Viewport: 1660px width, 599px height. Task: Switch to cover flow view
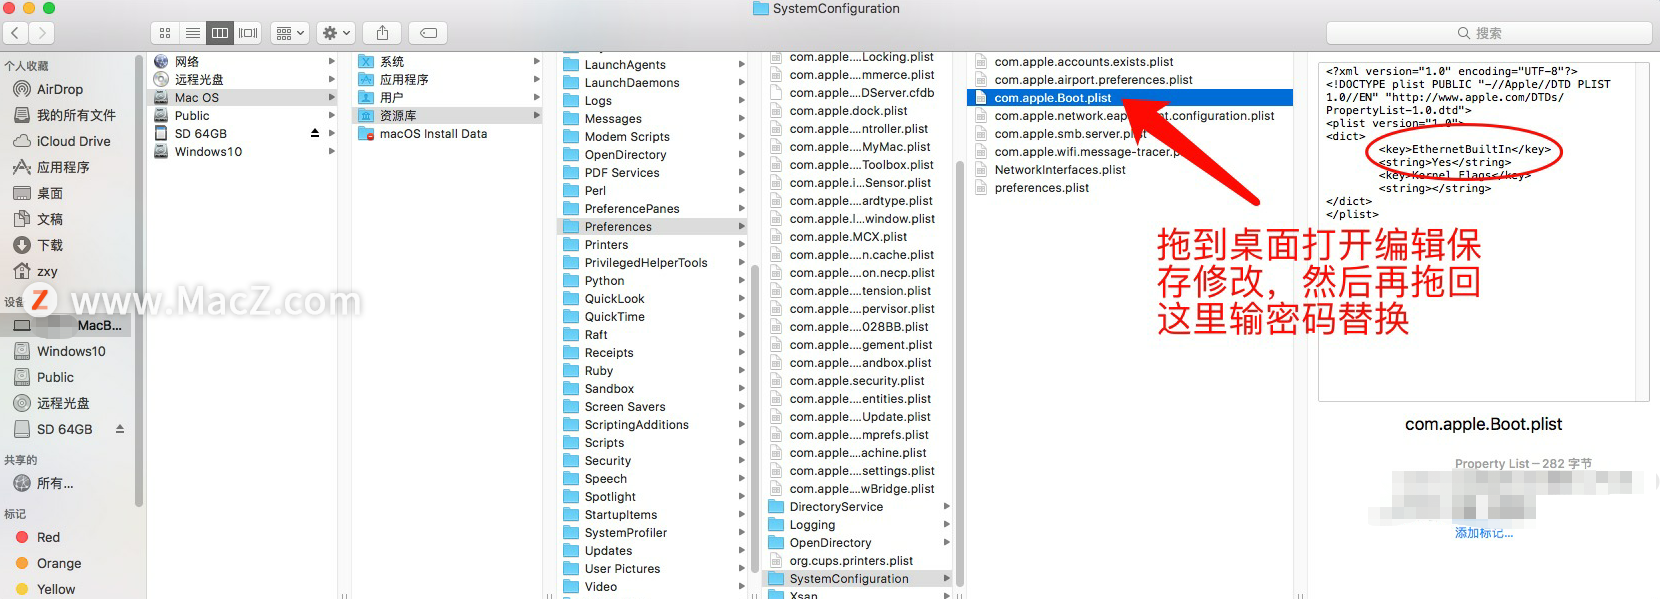point(248,33)
